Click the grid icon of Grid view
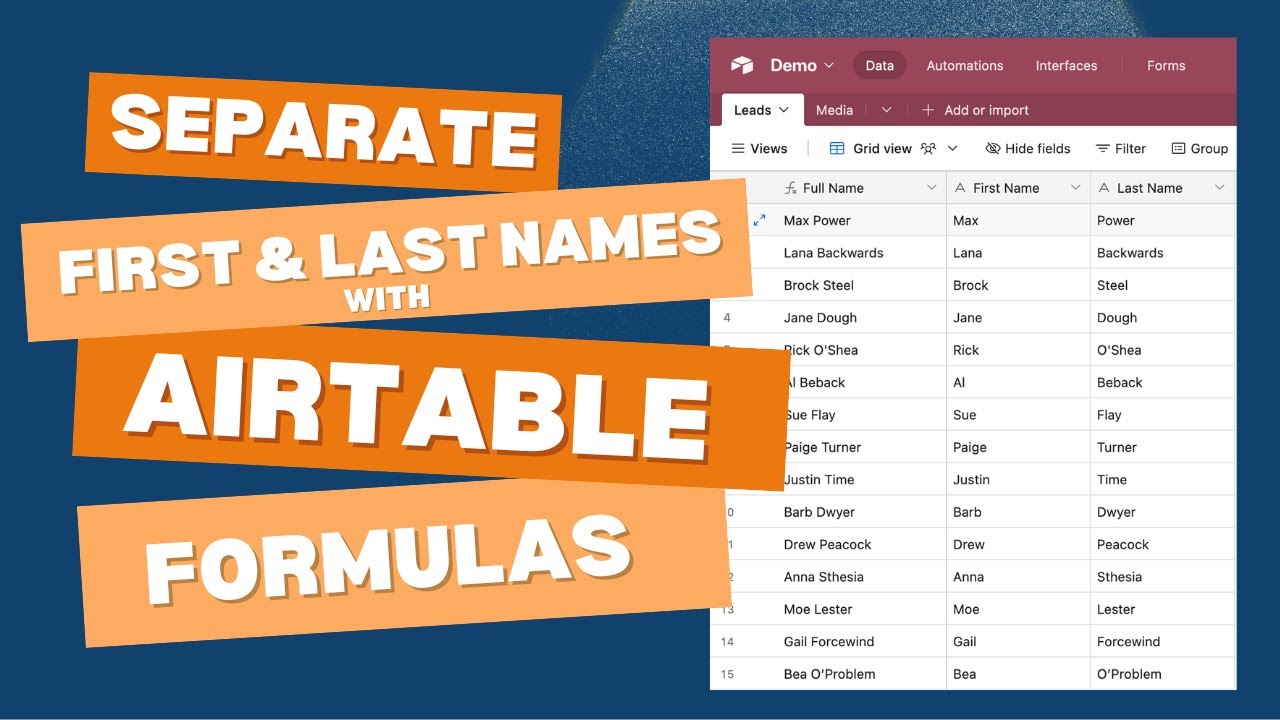 click(x=838, y=148)
